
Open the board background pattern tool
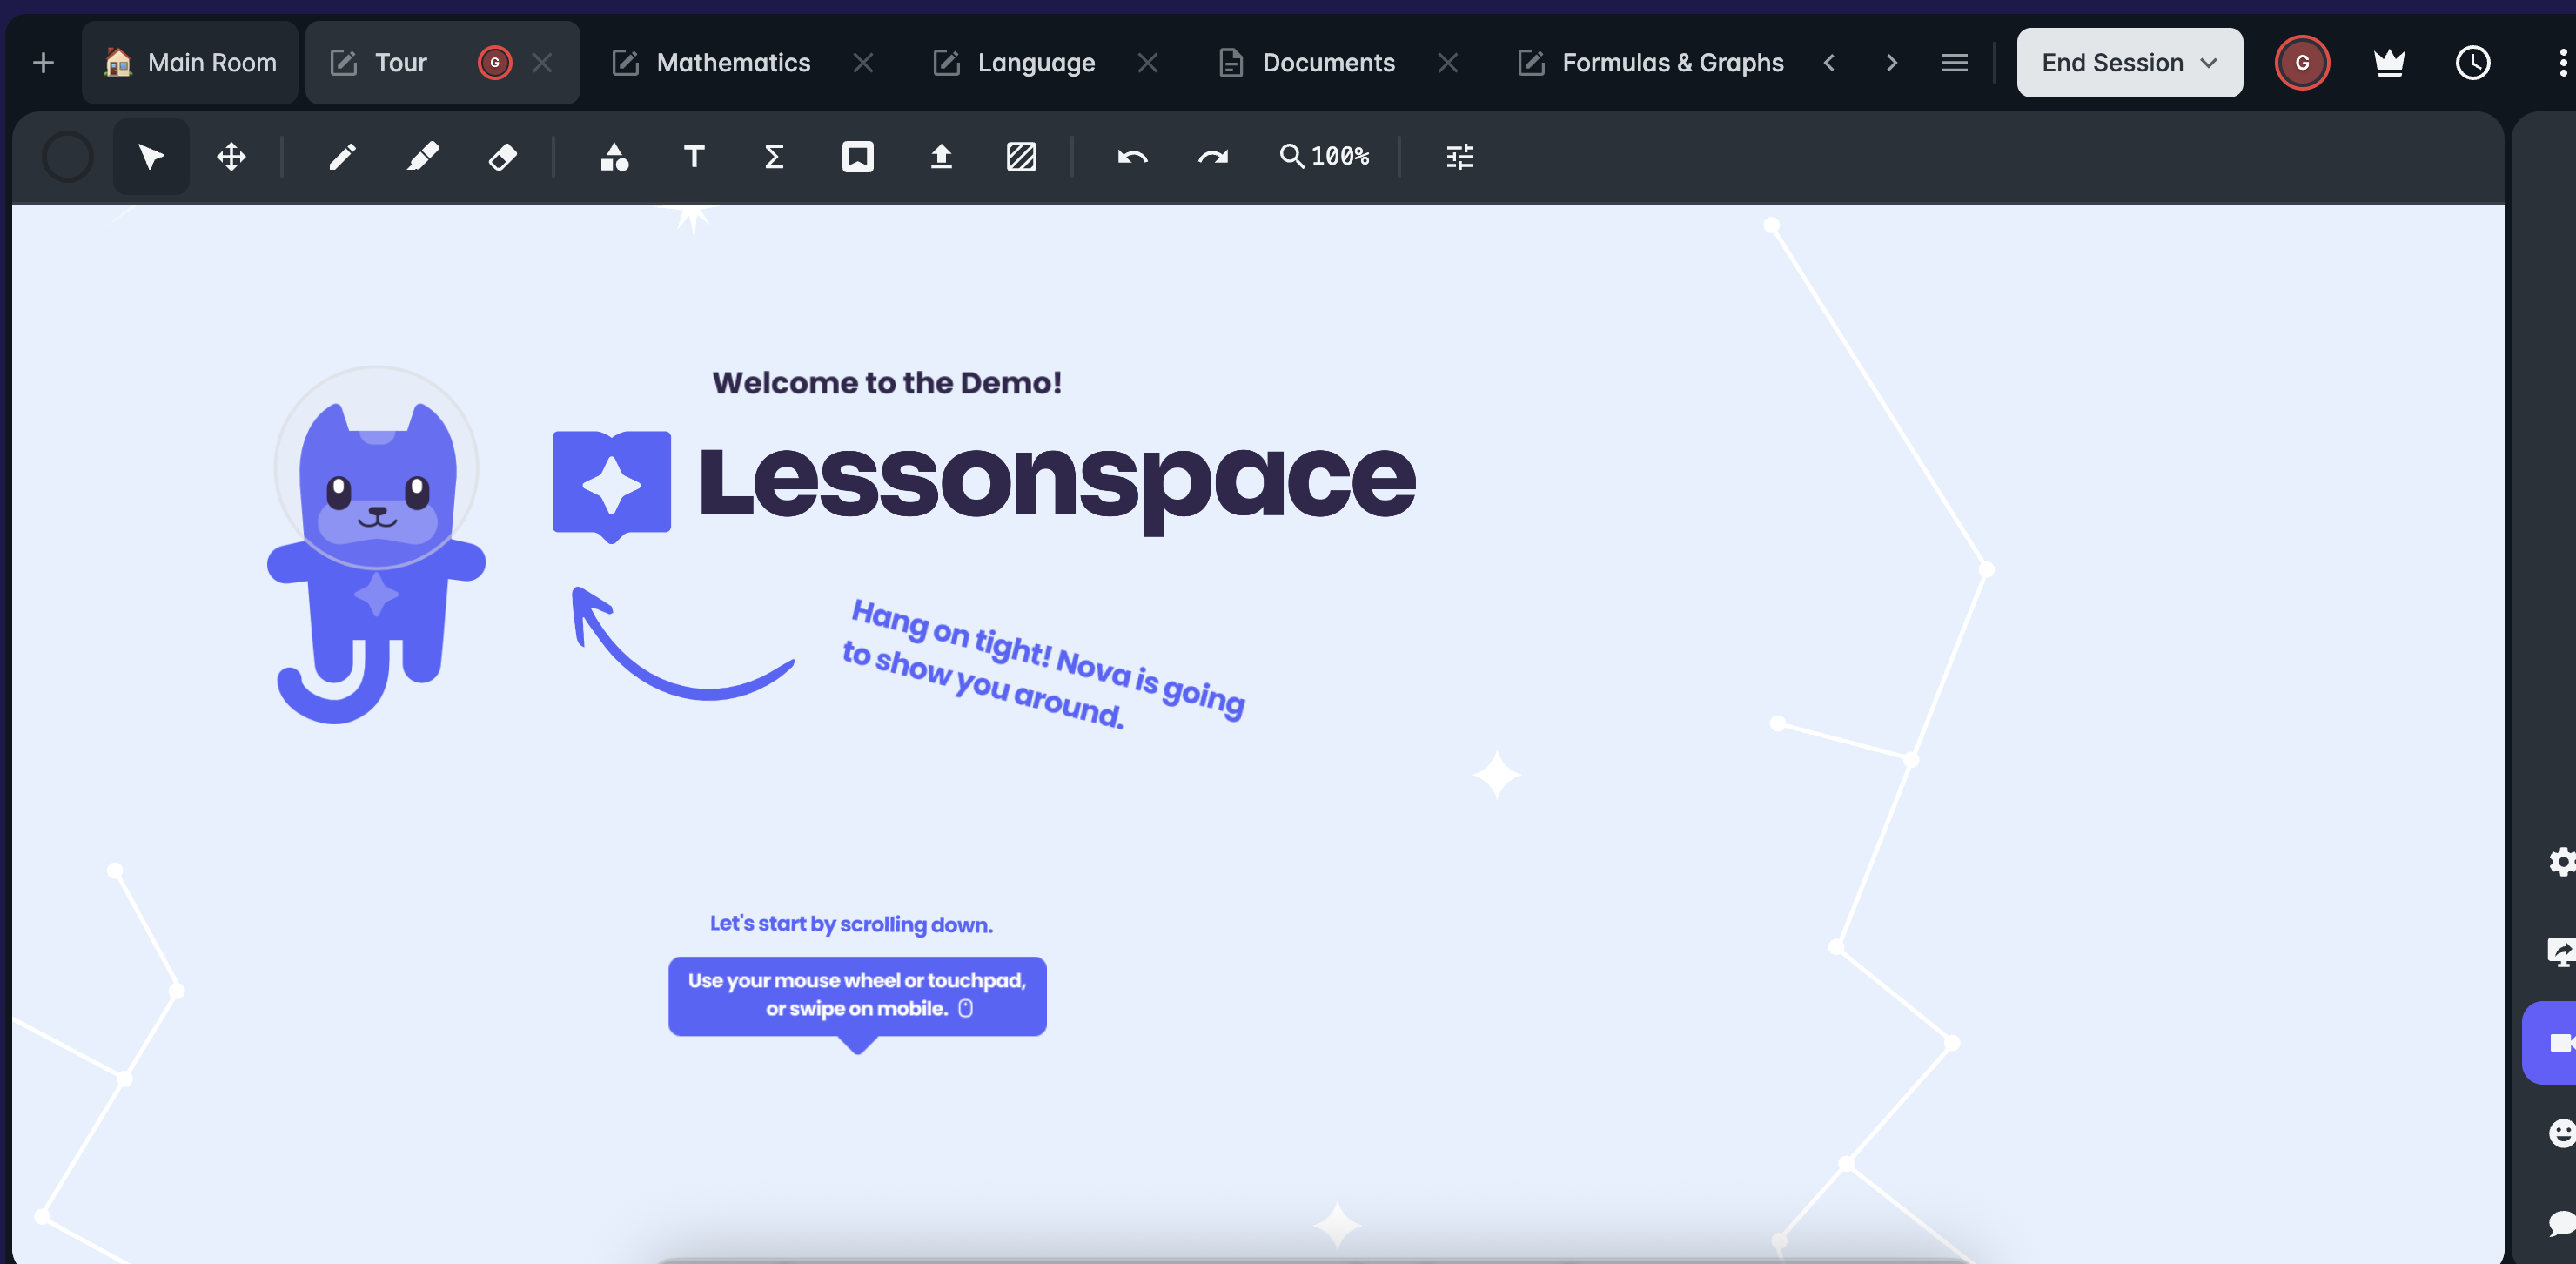[1022, 157]
